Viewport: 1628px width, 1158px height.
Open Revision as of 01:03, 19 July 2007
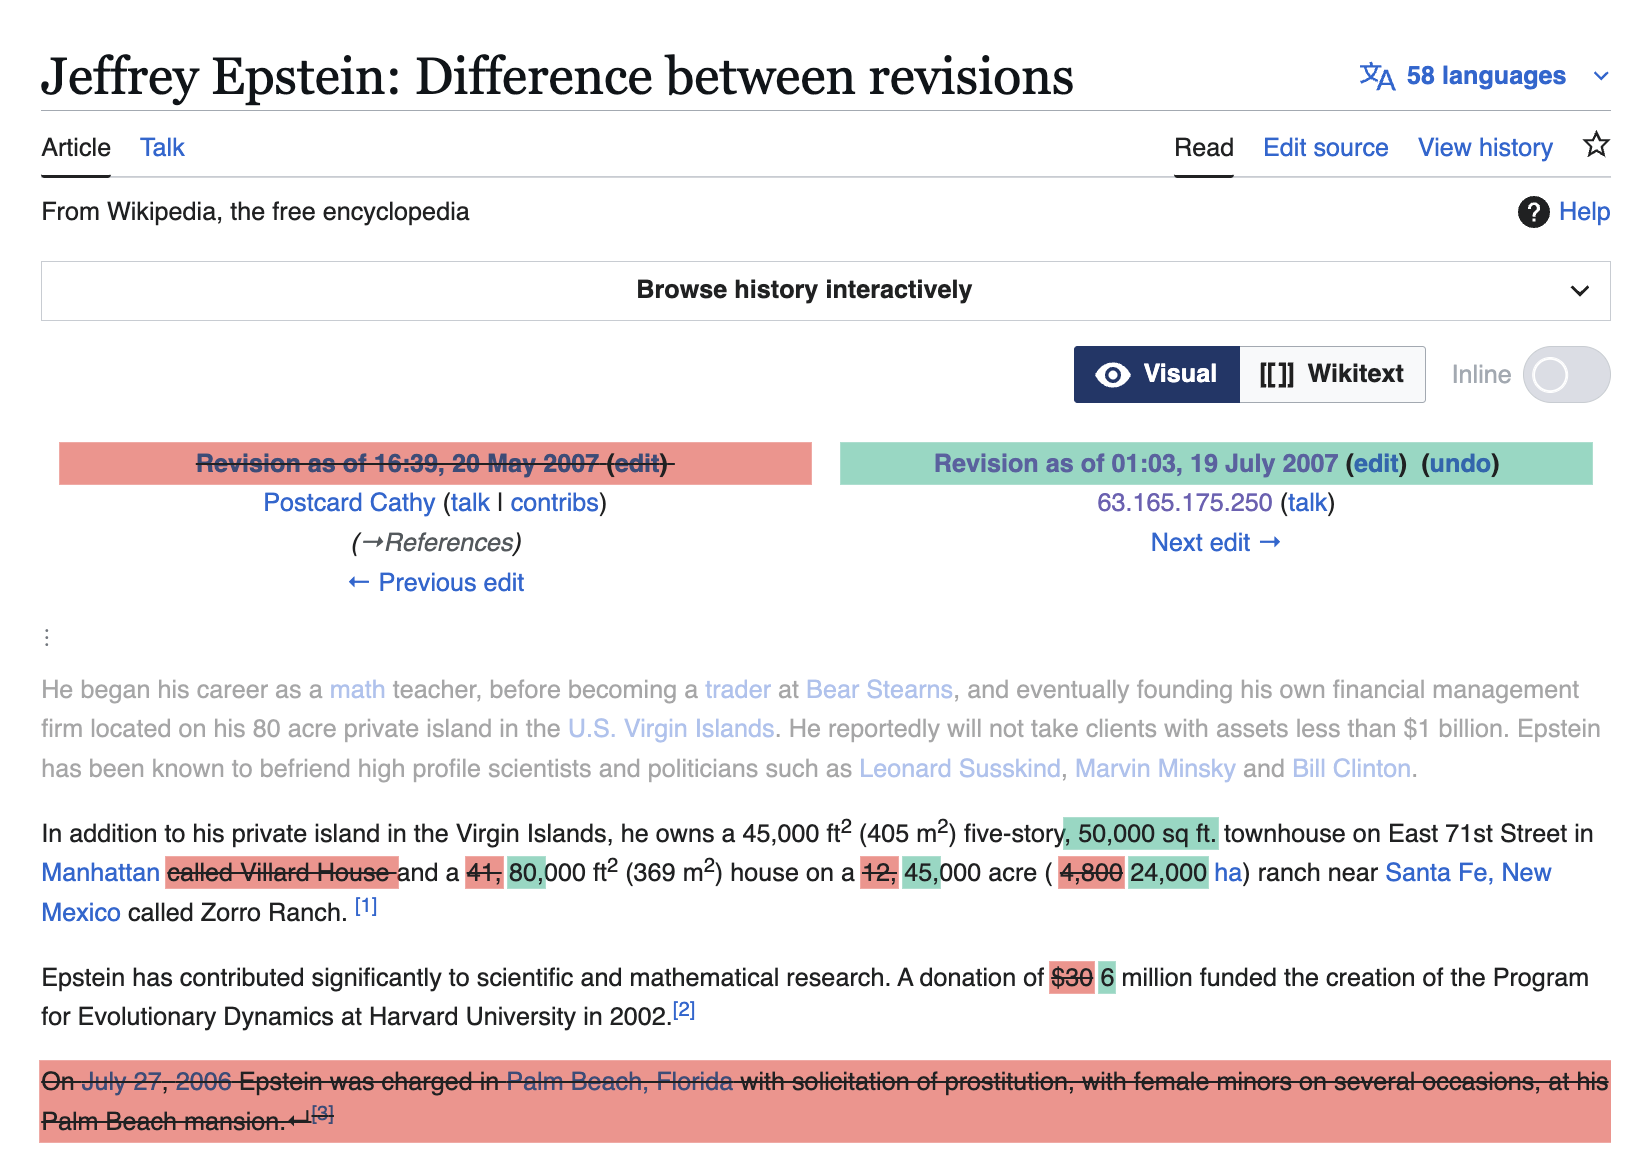[1135, 464]
